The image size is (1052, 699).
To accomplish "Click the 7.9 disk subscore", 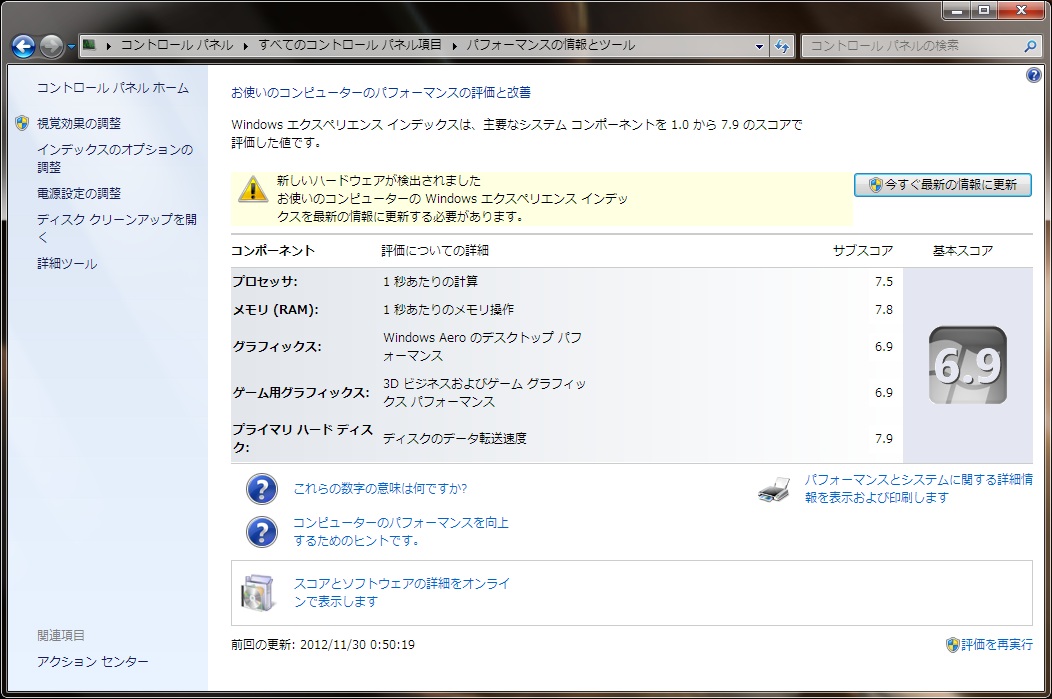I will (884, 439).
